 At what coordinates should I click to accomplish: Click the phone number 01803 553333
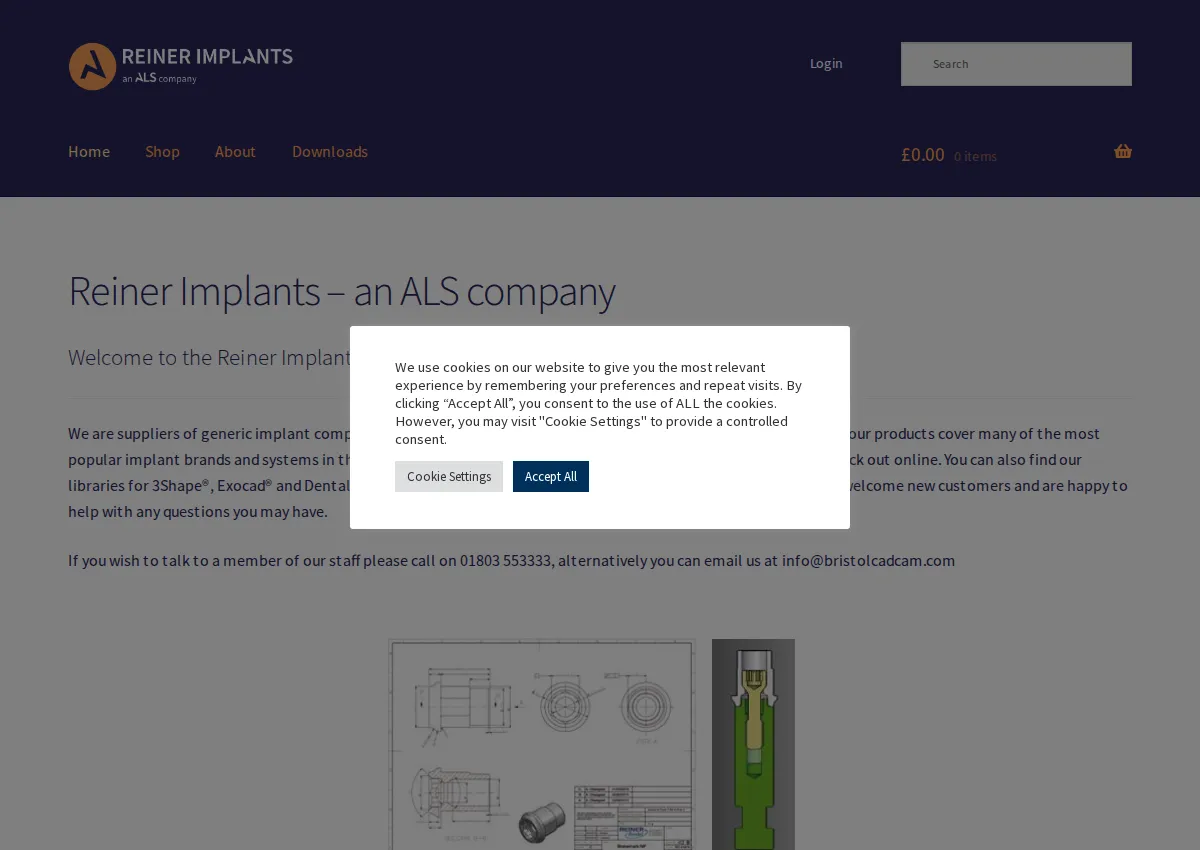coord(505,560)
